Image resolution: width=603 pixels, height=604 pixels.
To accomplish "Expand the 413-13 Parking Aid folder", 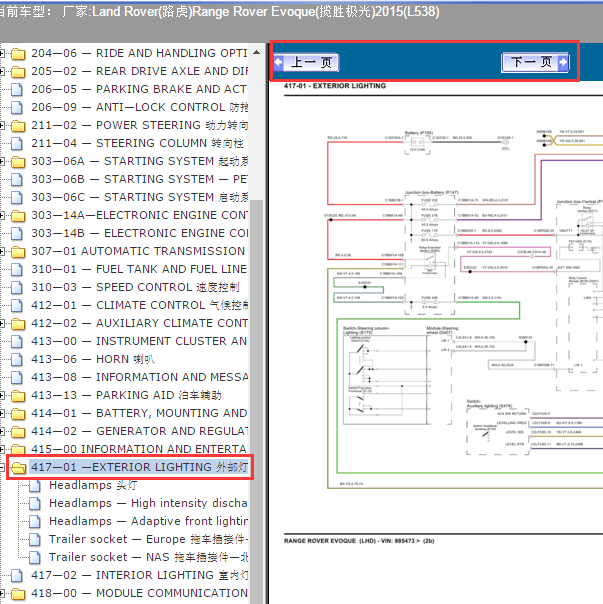I will click(x=2, y=396).
